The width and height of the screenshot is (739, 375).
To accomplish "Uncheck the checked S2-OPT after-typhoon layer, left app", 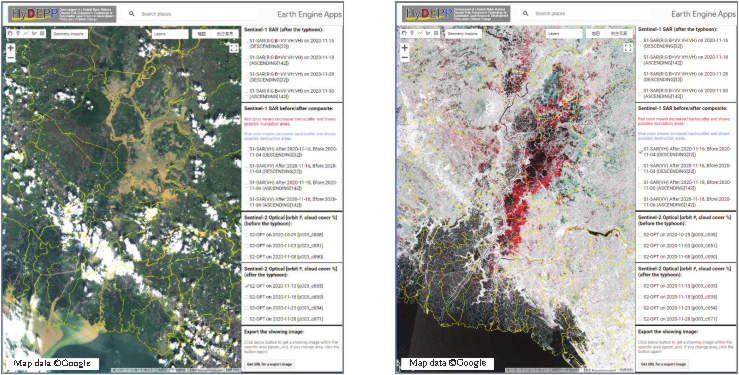I will (247, 286).
